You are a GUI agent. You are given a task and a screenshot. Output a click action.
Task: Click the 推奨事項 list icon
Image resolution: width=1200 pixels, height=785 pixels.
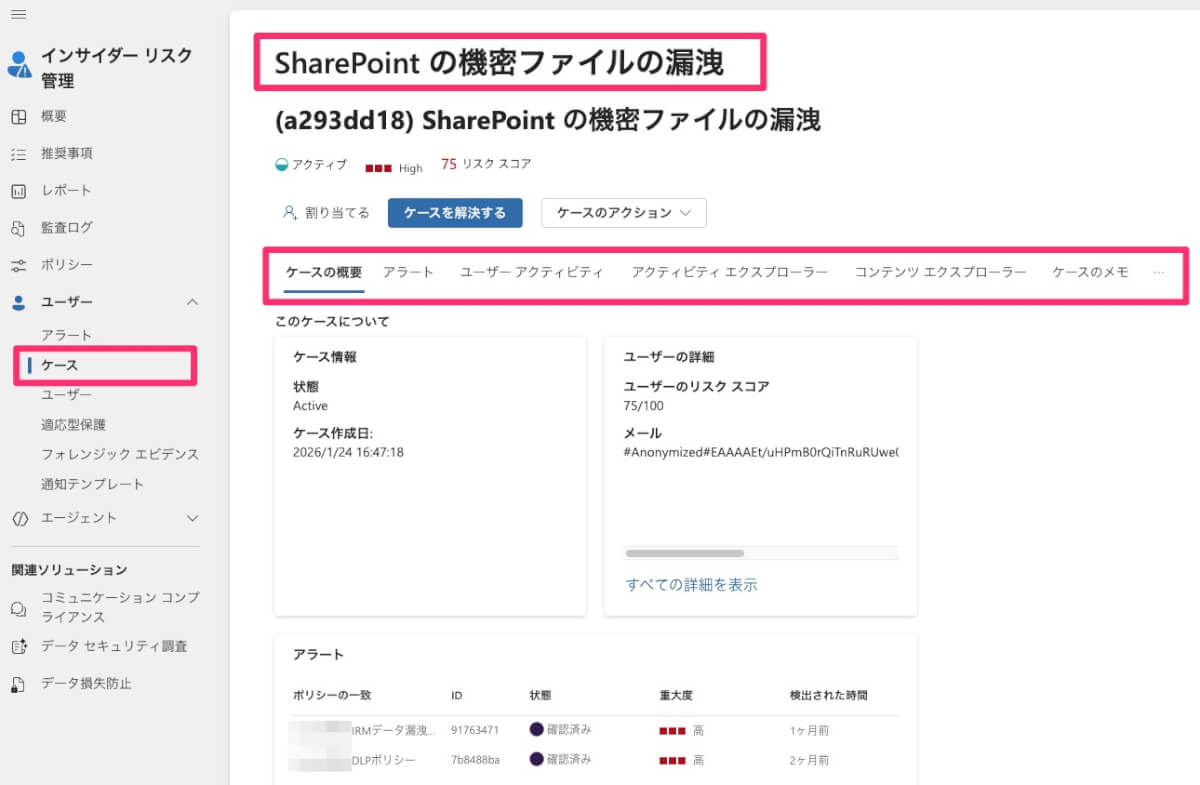[x=18, y=153]
